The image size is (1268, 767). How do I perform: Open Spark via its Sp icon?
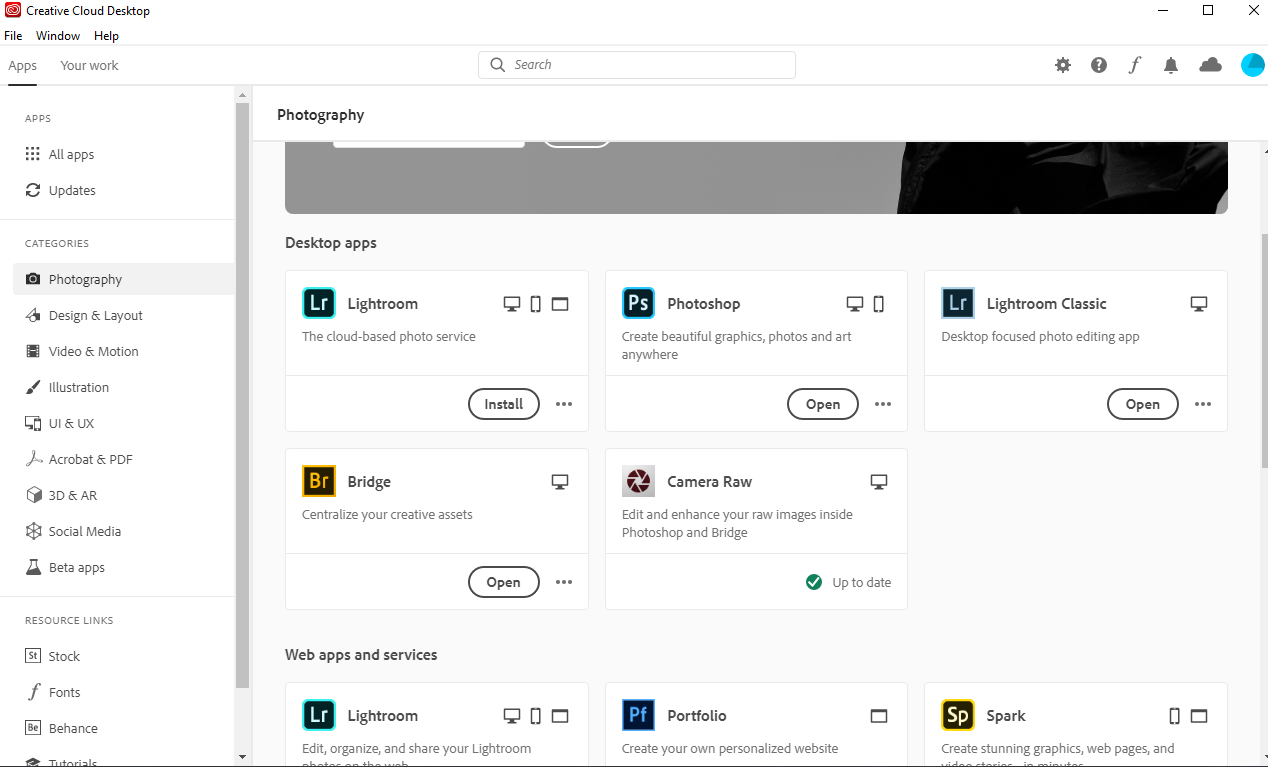[957, 715]
